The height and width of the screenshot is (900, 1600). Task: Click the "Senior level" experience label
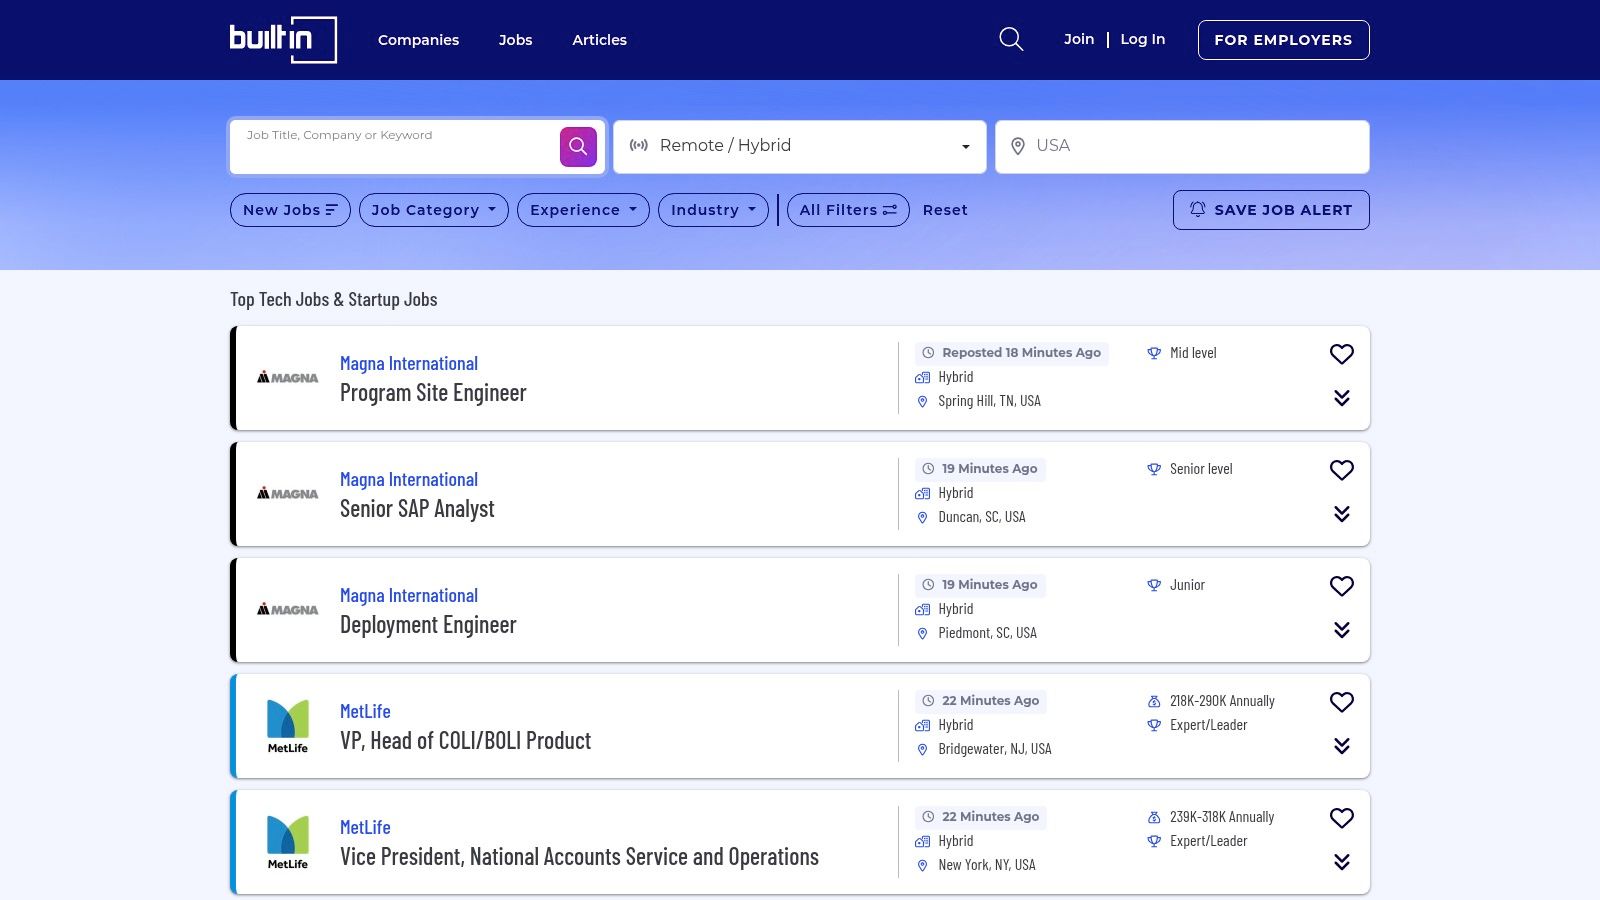[x=1201, y=469]
